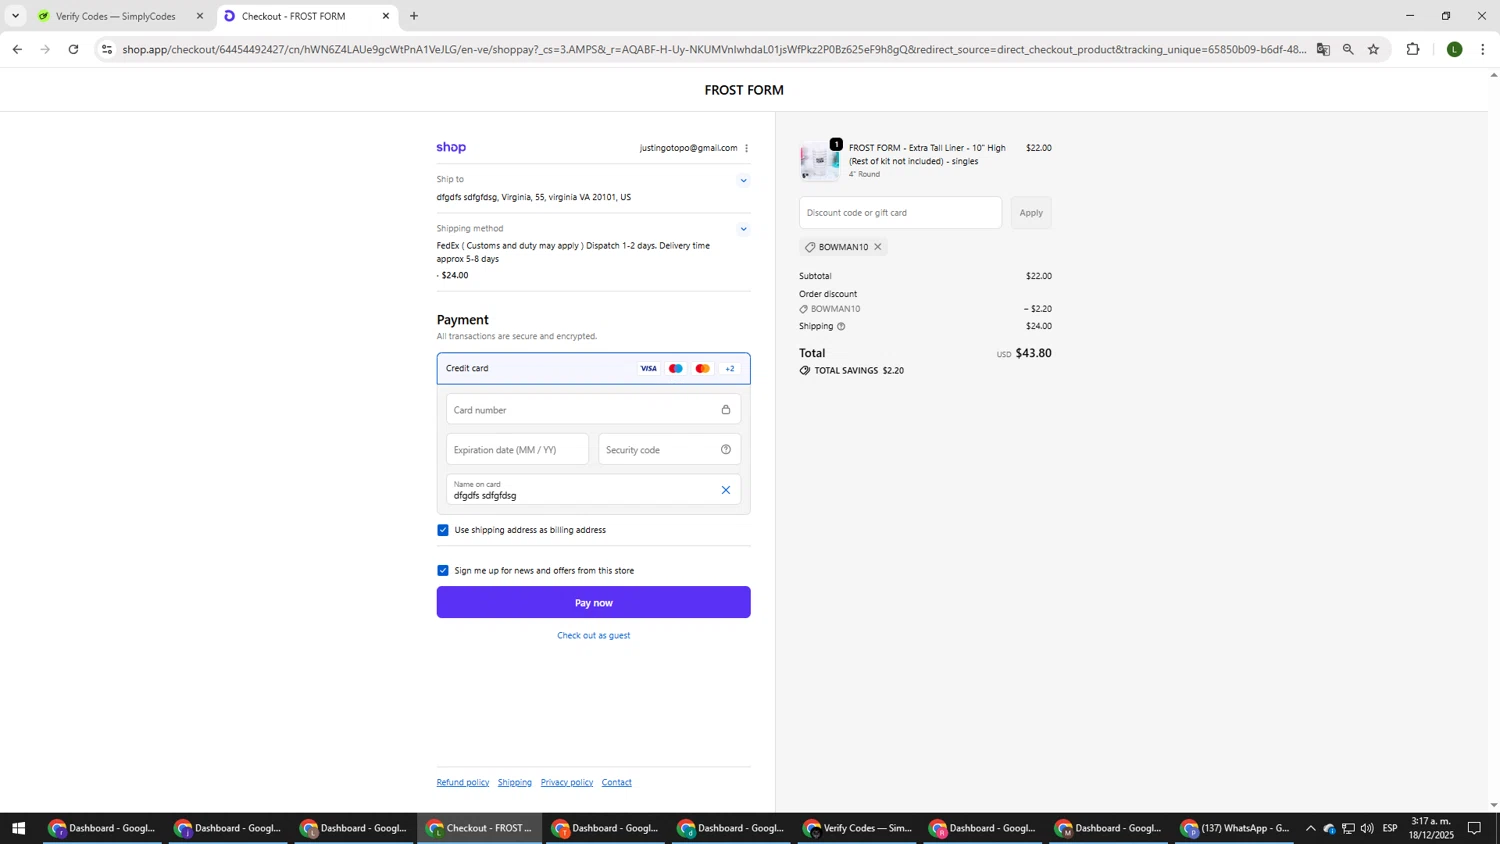Toggle Use shipping address as billing address

pyautogui.click(x=443, y=530)
